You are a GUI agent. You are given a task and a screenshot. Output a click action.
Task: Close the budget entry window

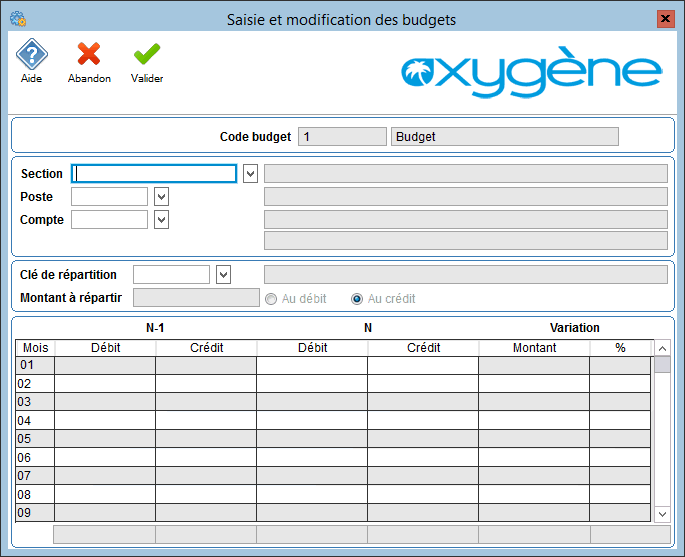(x=665, y=19)
